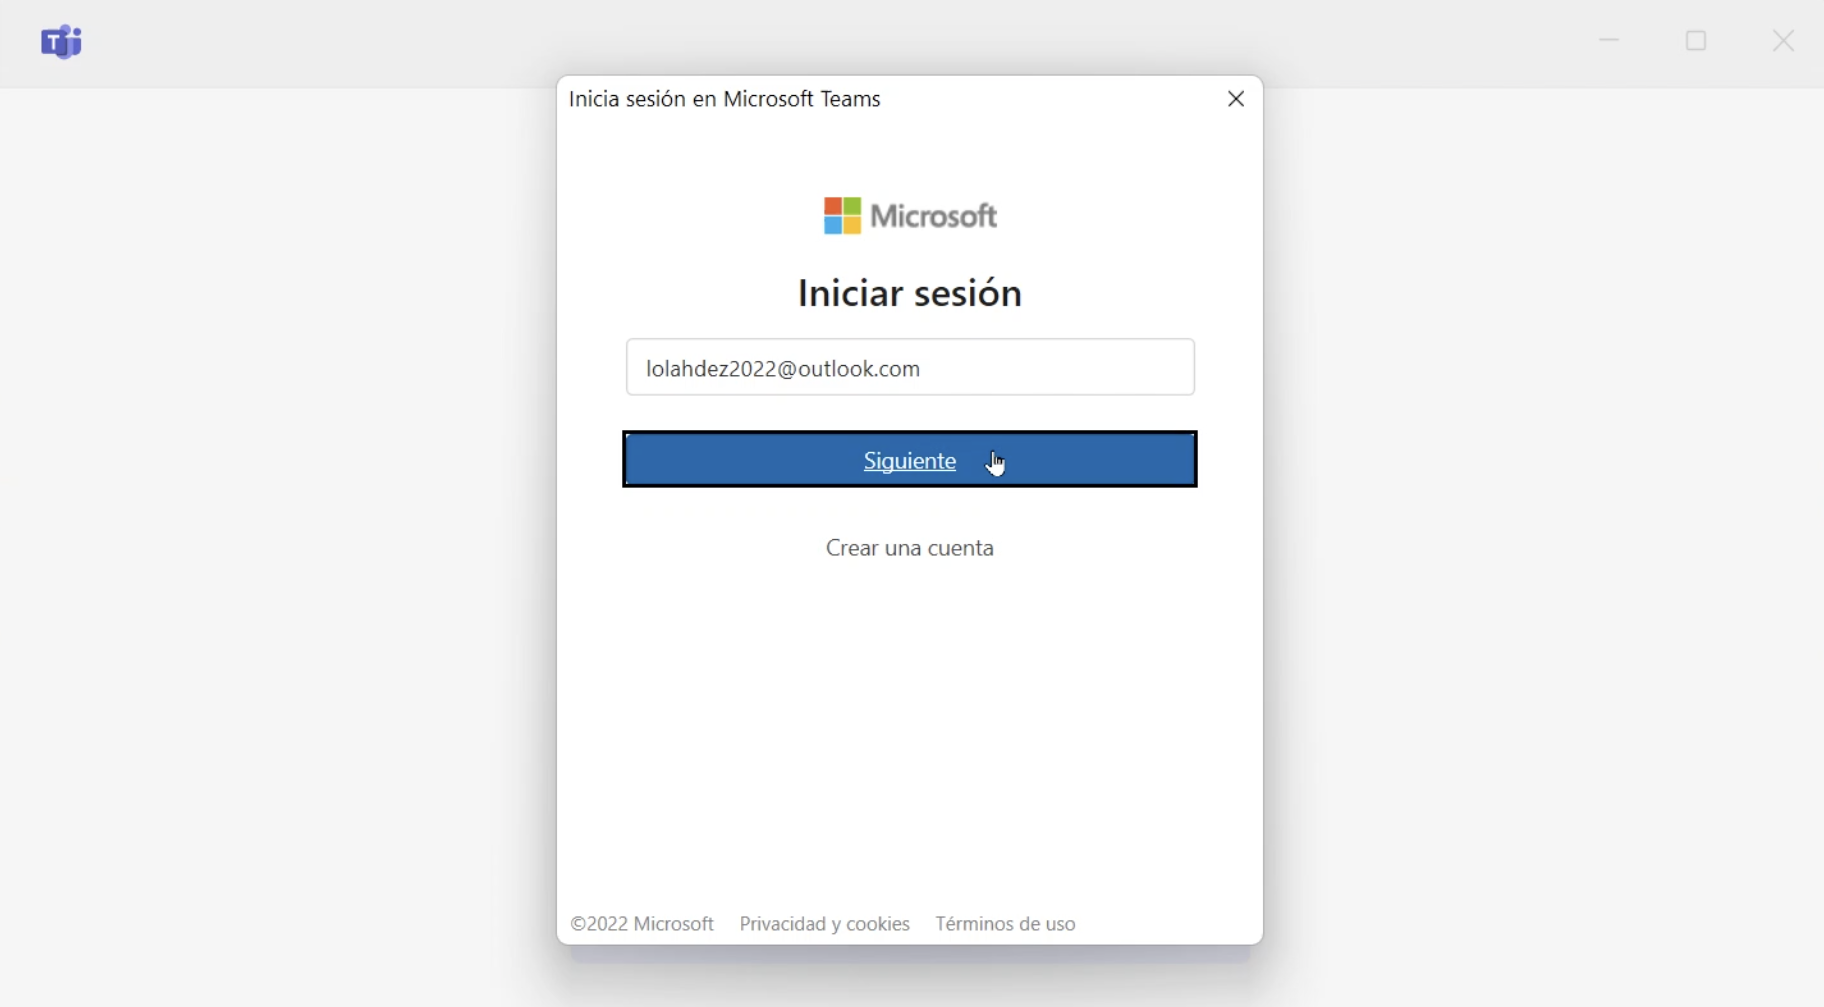Image resolution: width=1824 pixels, height=1007 pixels.
Task: Click the Iniciar sesión heading
Action: pos(909,293)
